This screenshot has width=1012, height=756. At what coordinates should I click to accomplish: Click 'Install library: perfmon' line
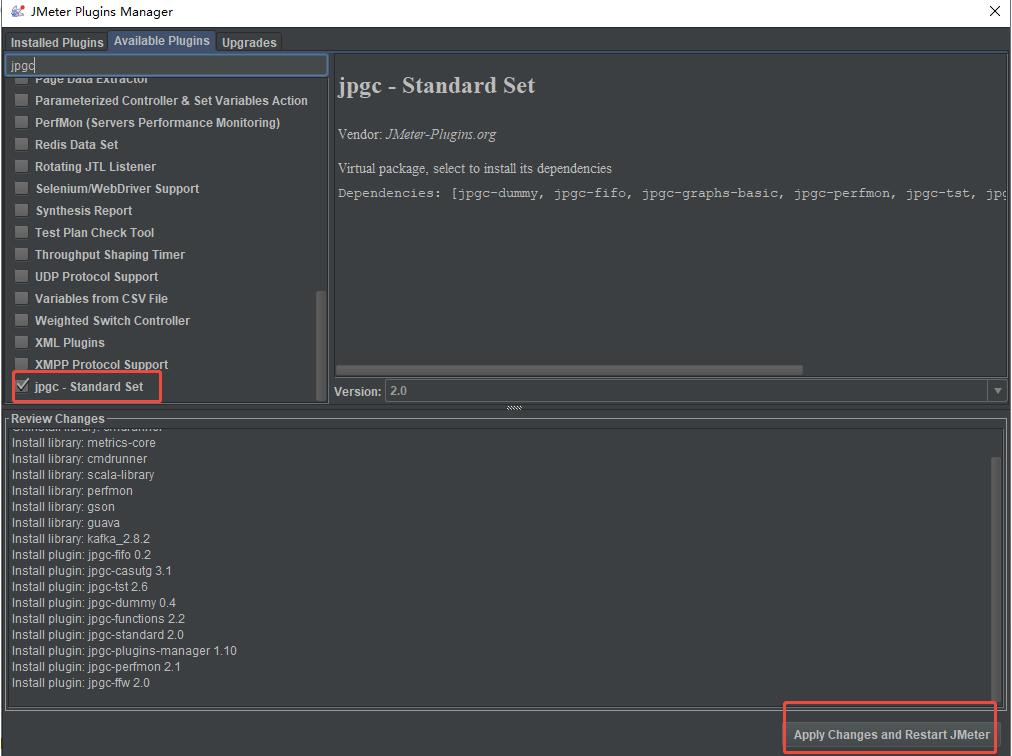(x=72, y=491)
